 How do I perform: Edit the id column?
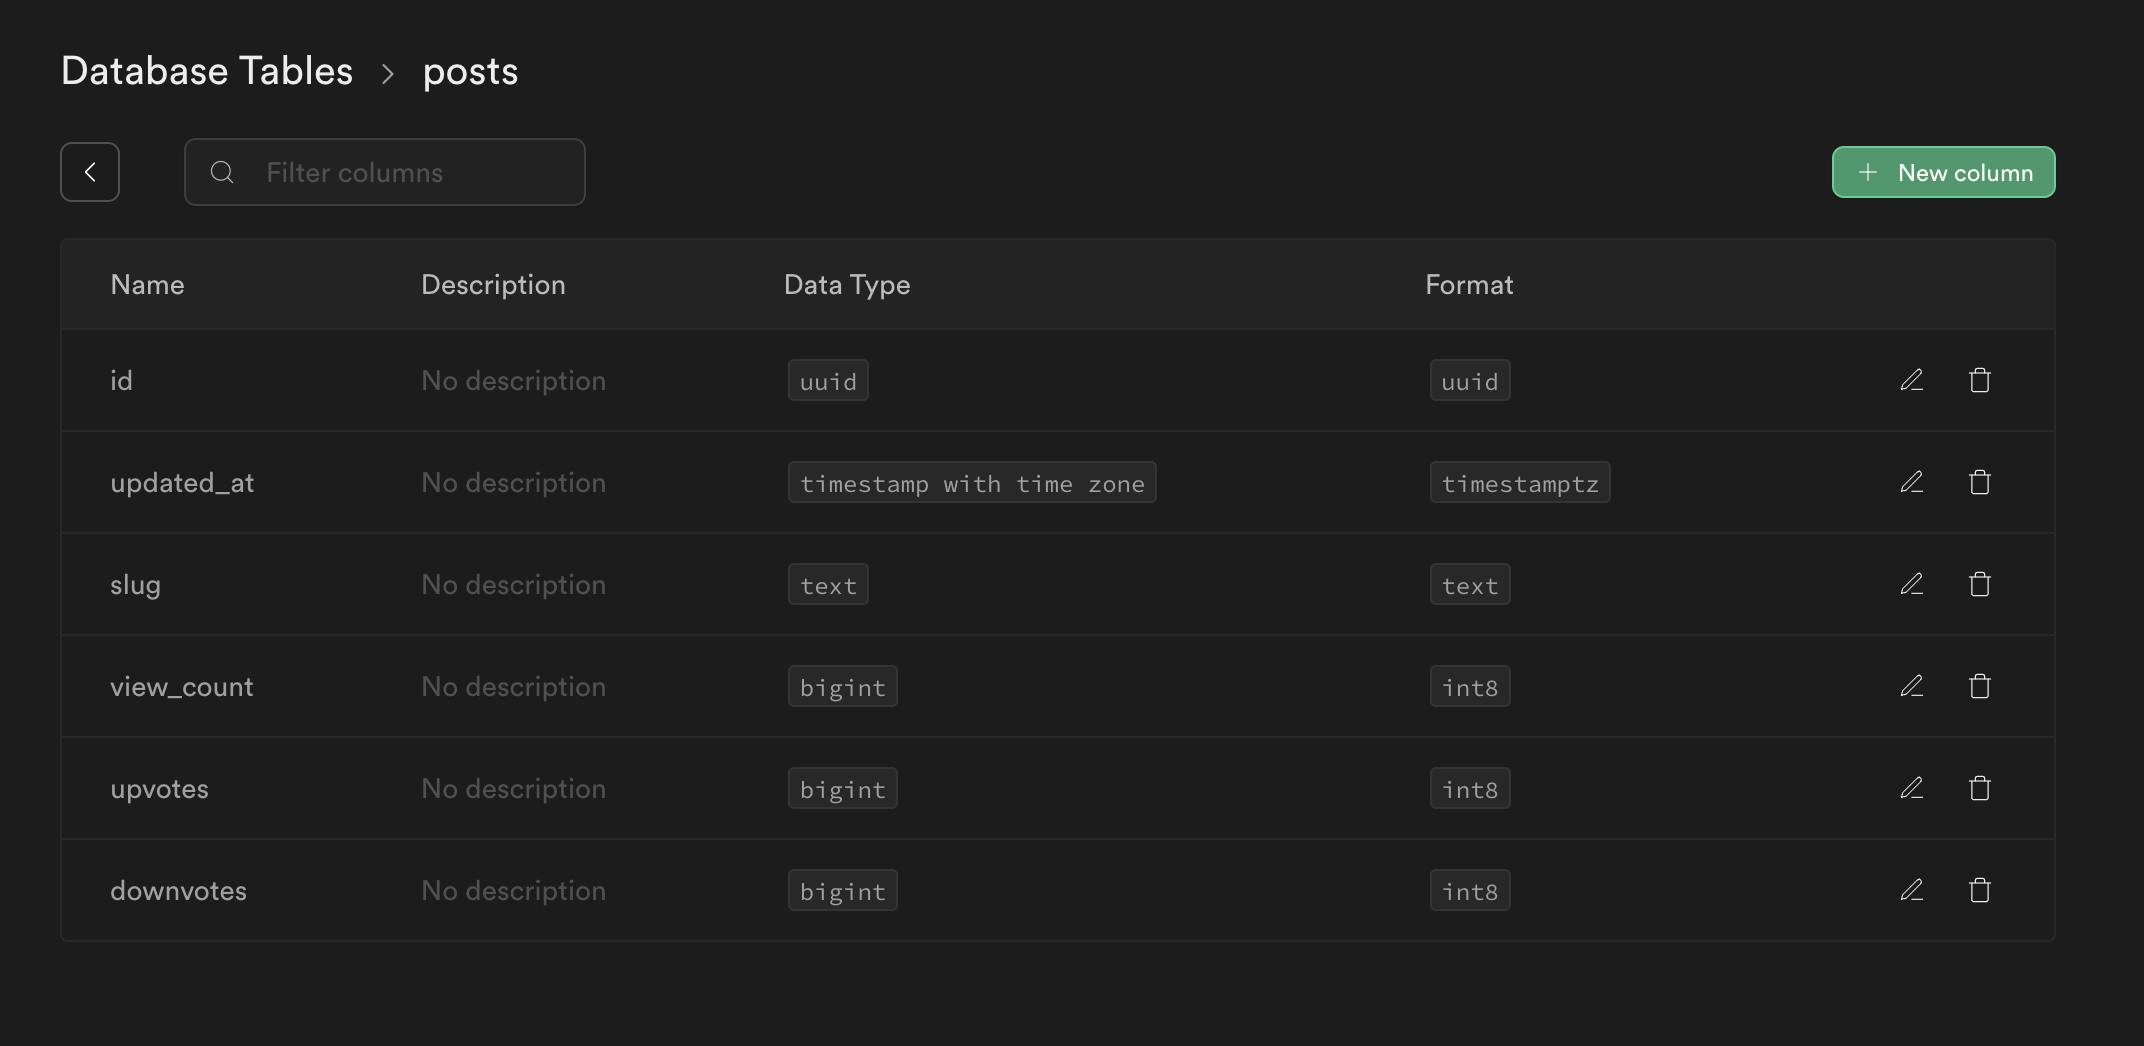[x=1911, y=380]
